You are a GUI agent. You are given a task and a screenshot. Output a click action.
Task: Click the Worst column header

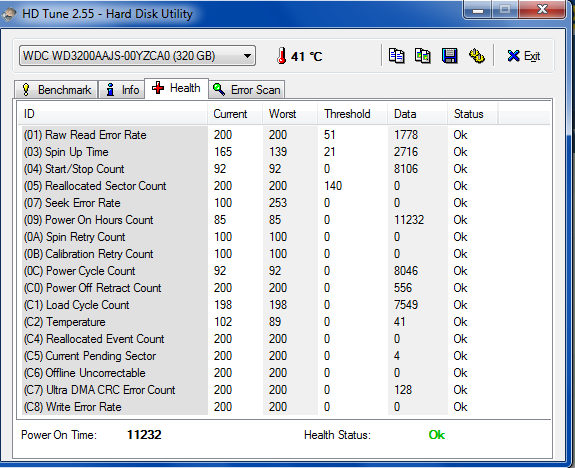[290, 114]
